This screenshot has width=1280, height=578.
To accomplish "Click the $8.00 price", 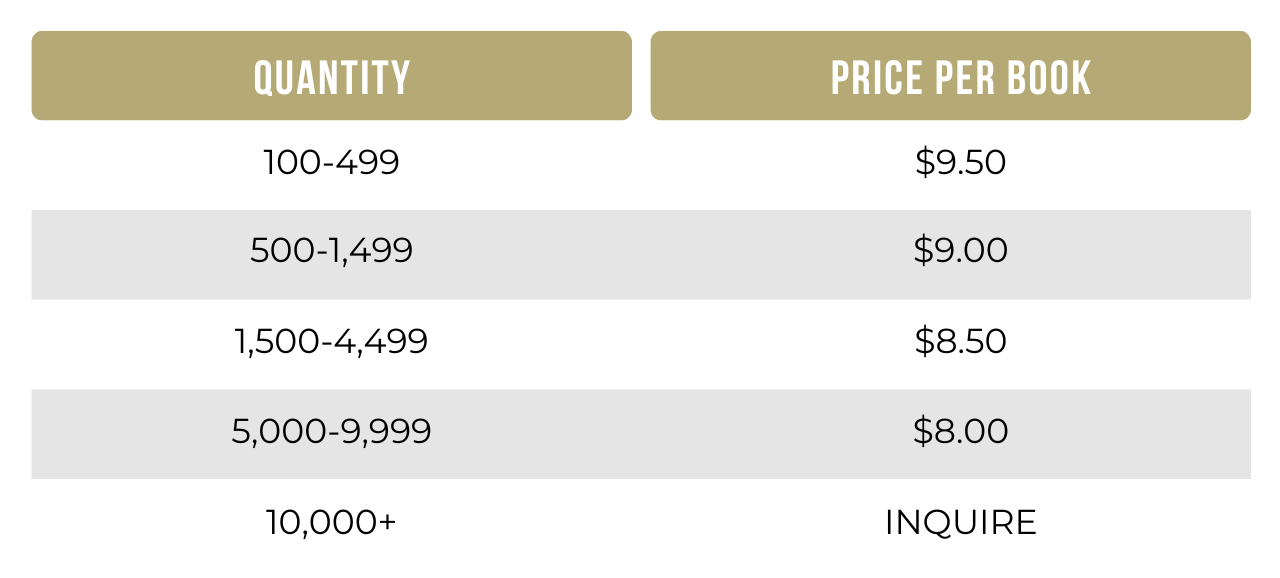I will [960, 432].
